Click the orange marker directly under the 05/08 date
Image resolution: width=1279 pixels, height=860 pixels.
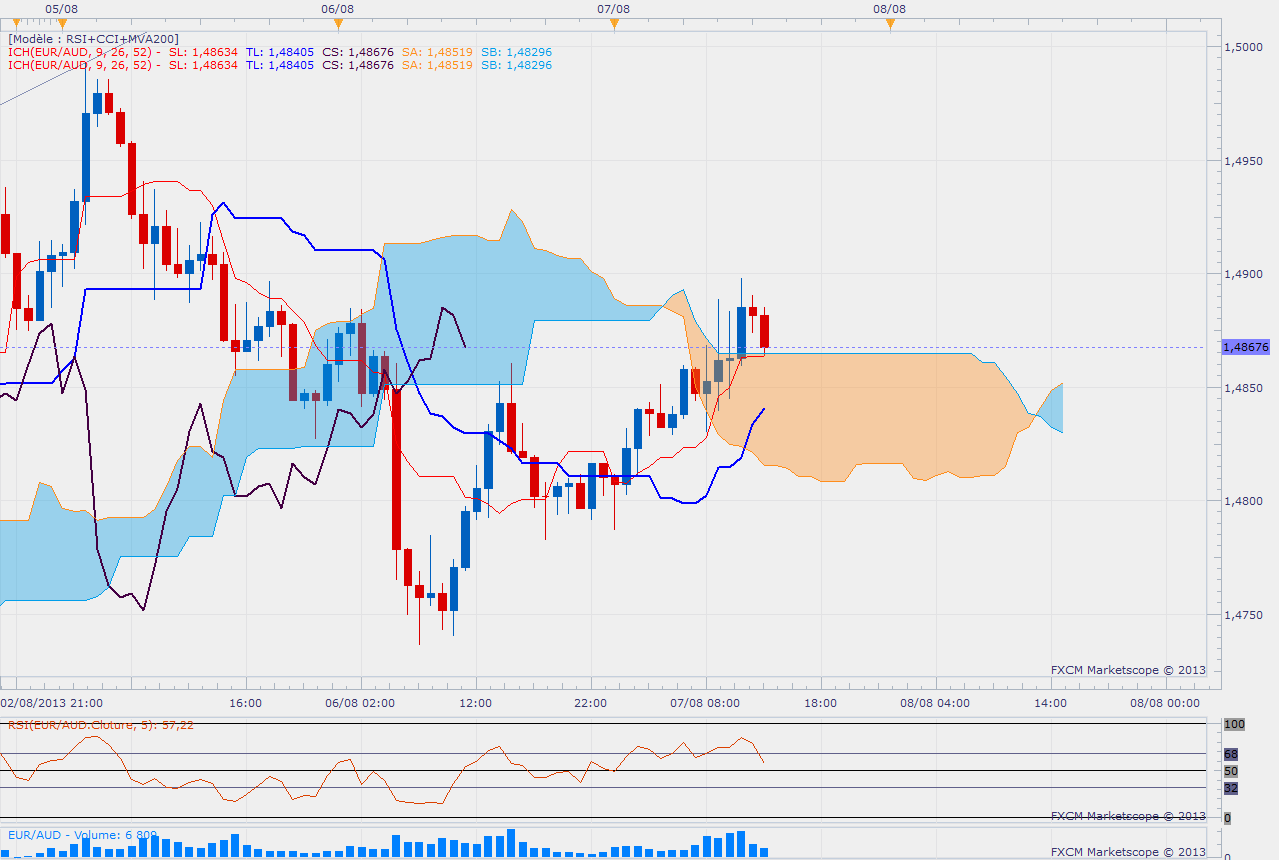click(62, 22)
